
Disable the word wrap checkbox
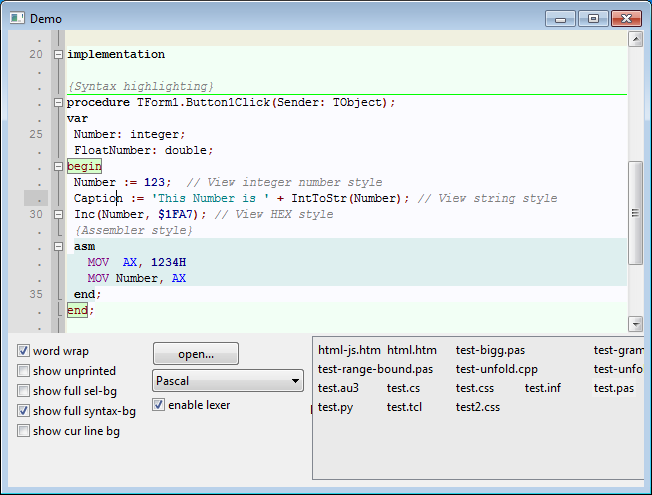point(23,351)
